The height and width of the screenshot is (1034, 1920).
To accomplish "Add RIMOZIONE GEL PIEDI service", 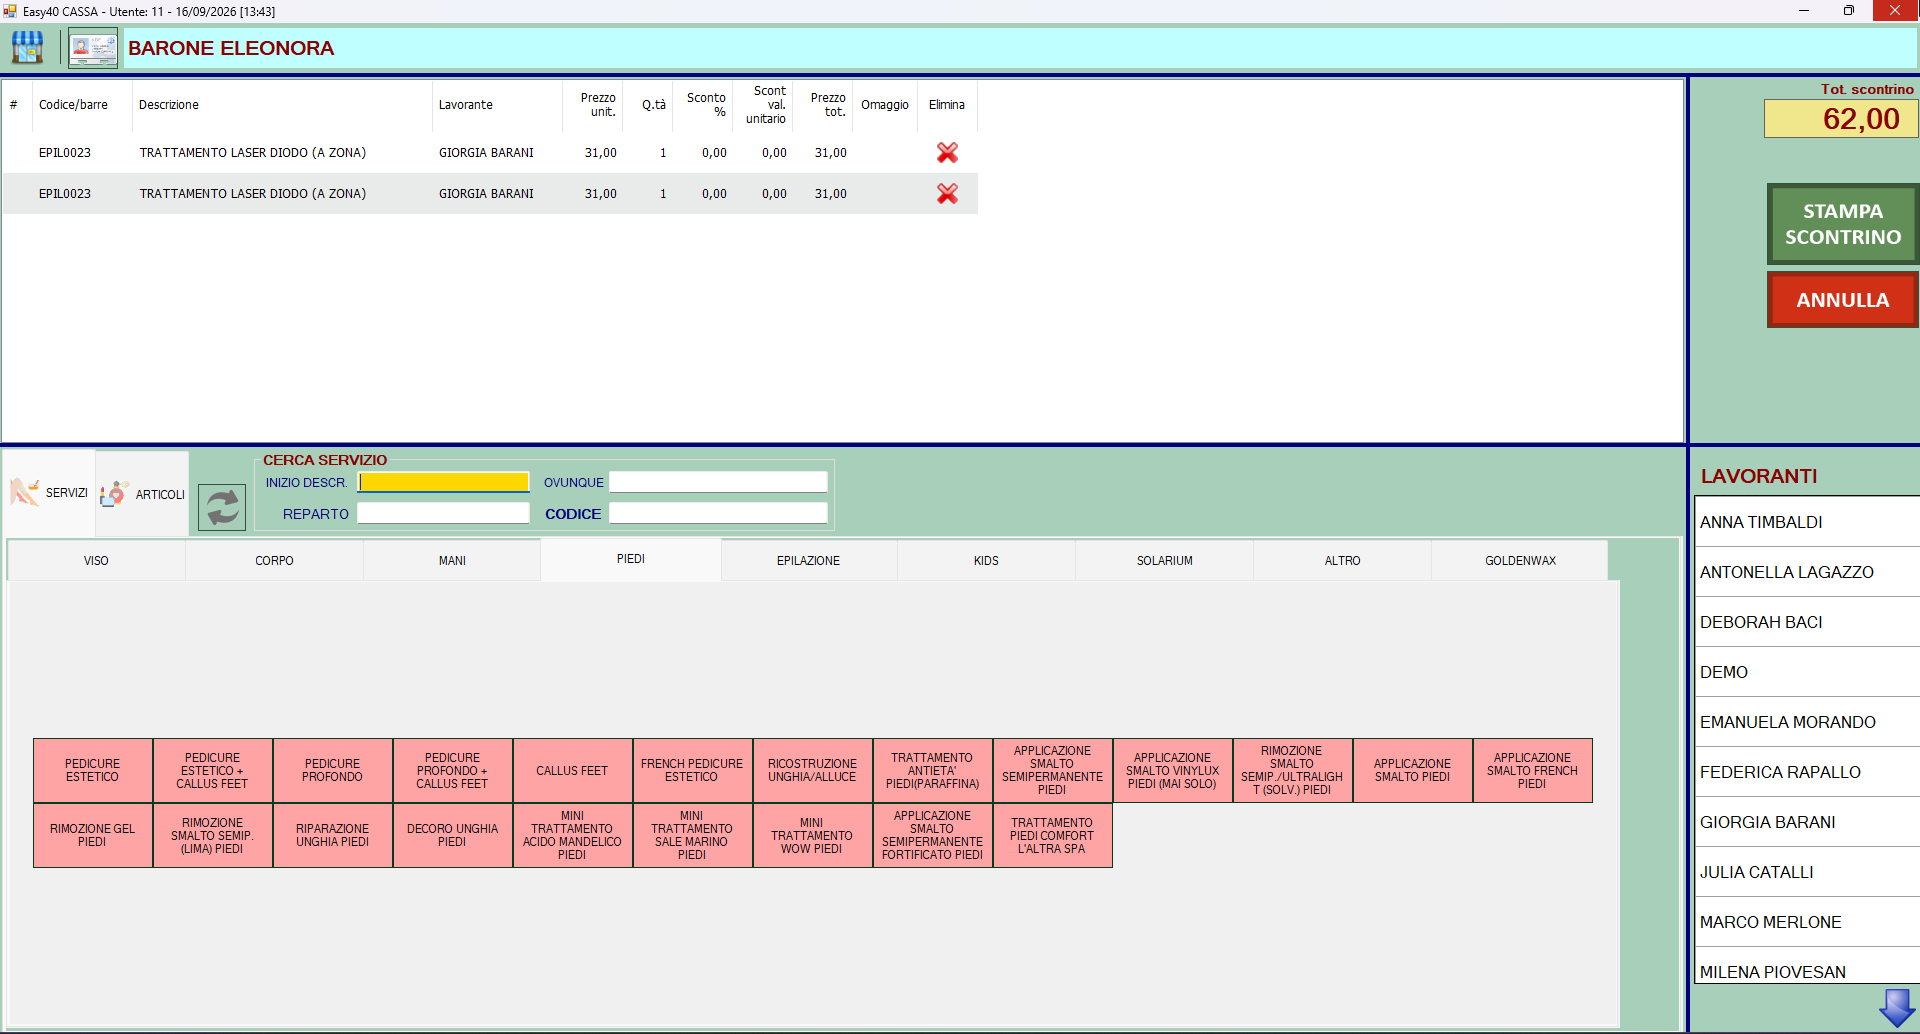I will click(93, 836).
